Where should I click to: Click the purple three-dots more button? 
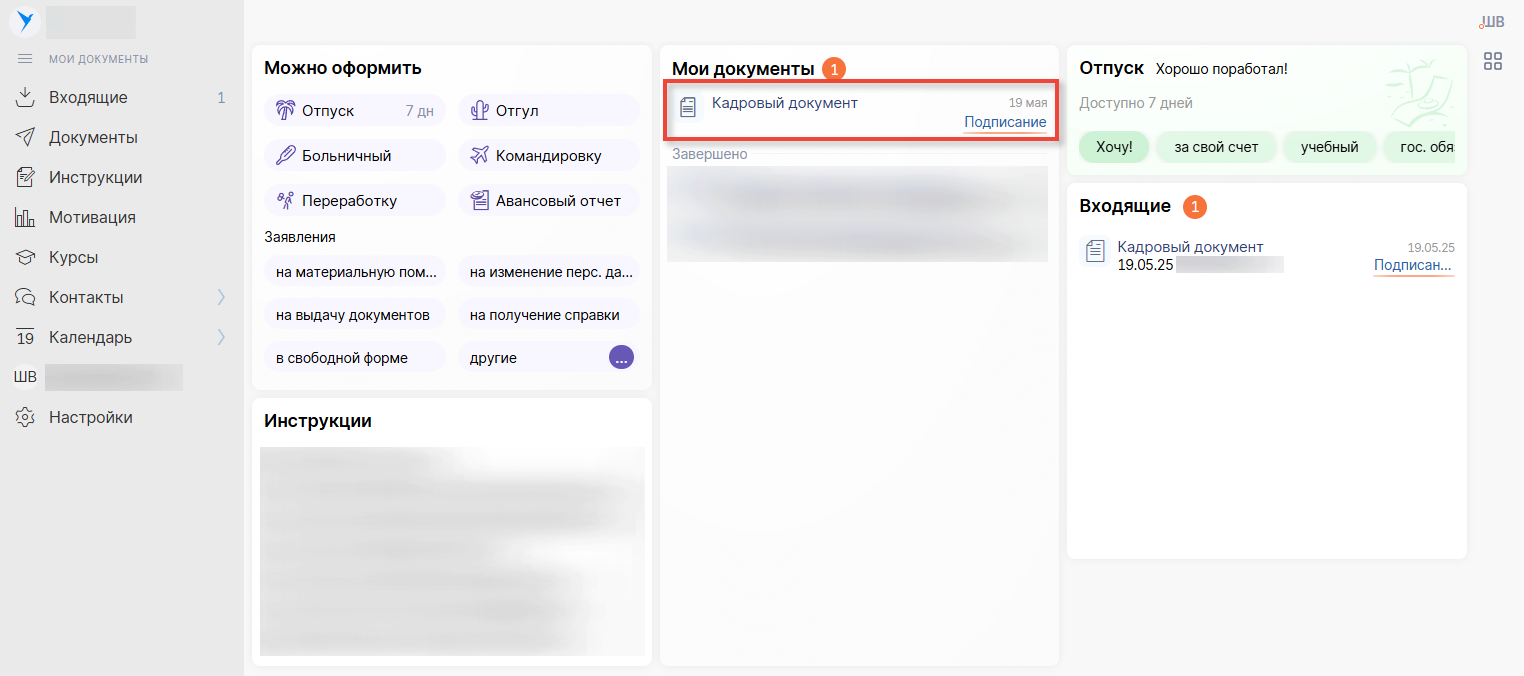pos(621,357)
